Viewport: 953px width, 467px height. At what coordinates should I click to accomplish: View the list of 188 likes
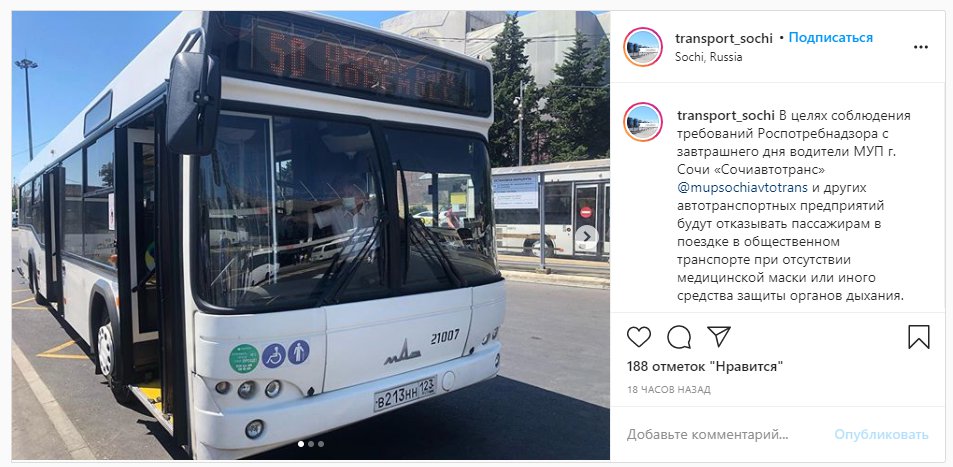[705, 367]
